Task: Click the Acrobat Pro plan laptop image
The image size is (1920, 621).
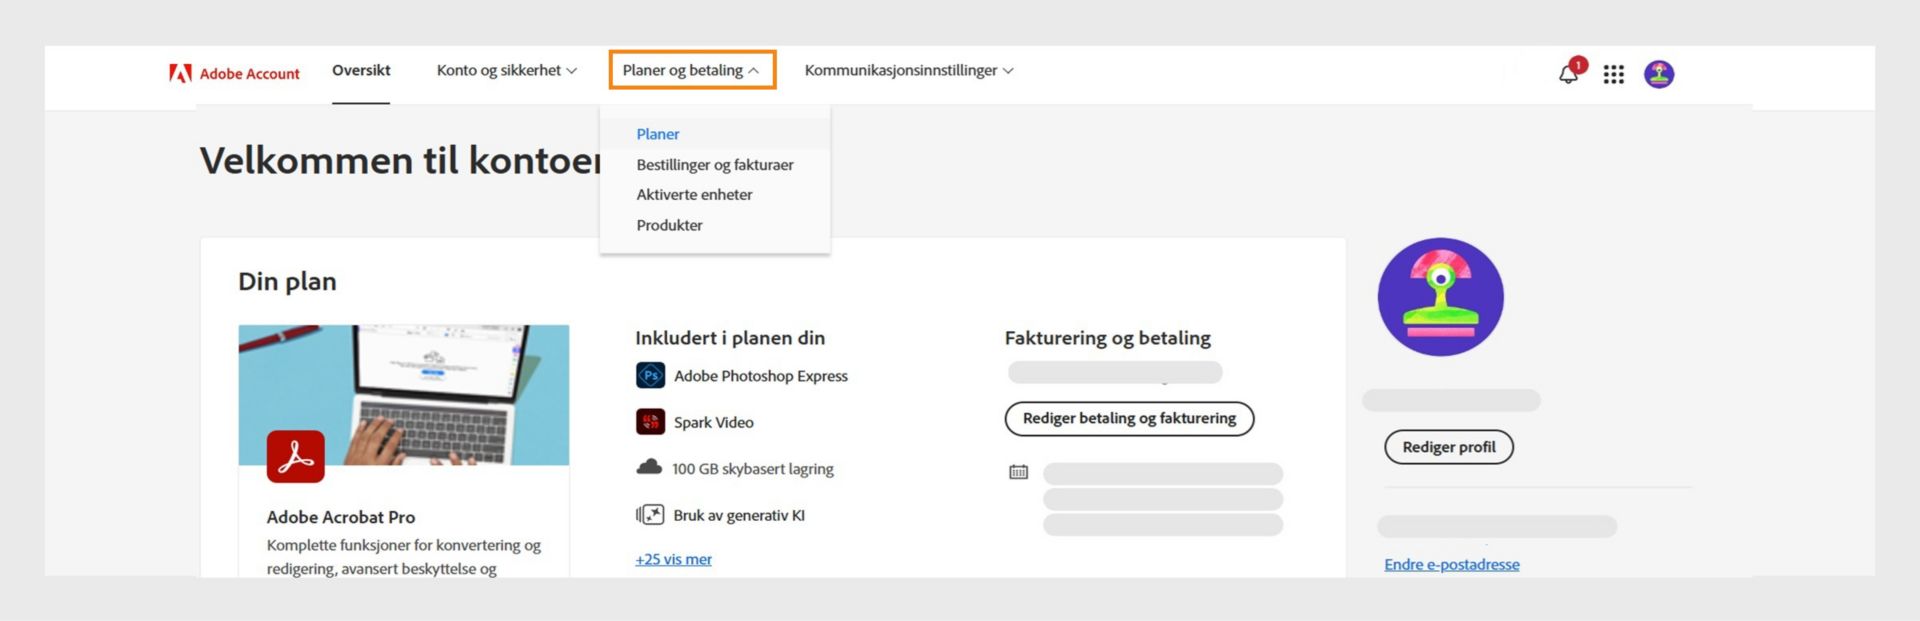Action: pos(404,395)
